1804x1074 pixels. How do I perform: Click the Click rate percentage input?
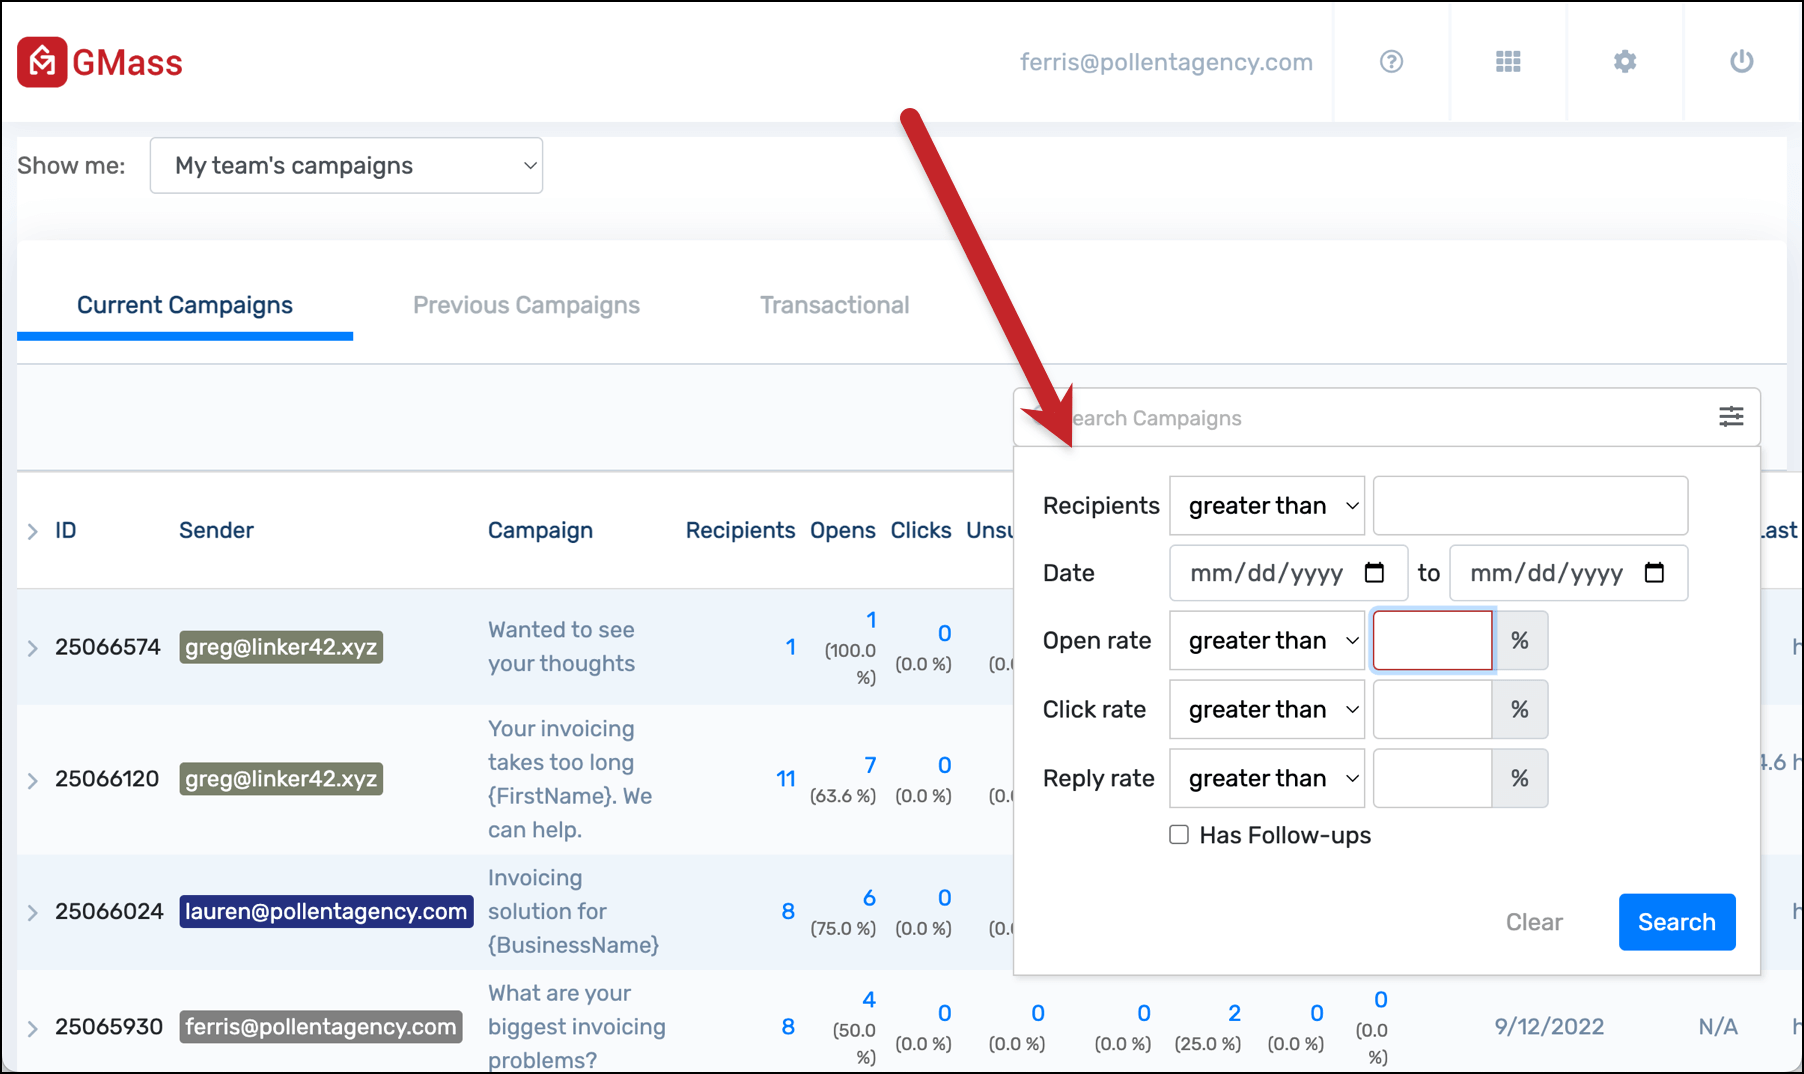[x=1432, y=710]
